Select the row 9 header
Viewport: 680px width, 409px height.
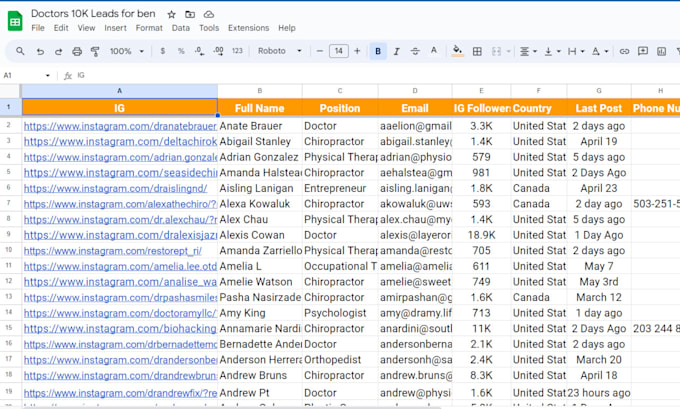(x=9, y=235)
